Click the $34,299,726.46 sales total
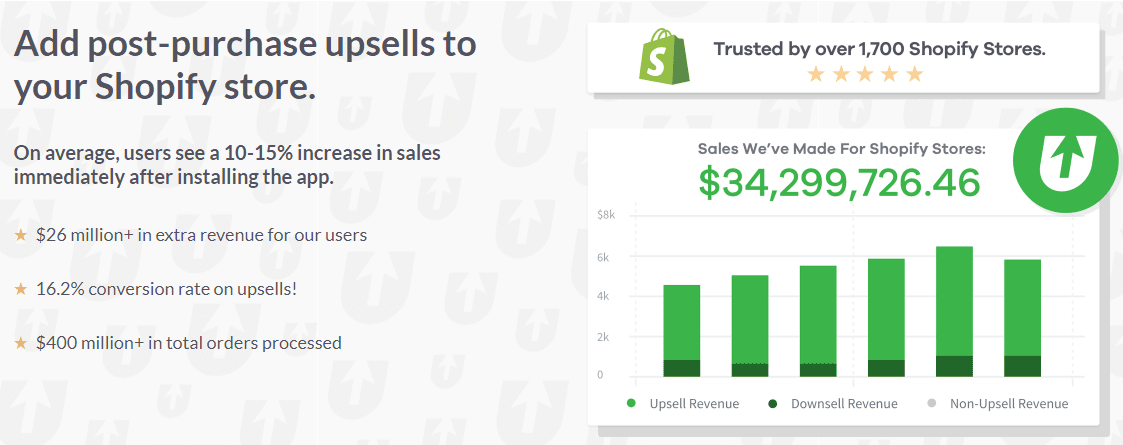Image resolution: width=1123 pixels, height=445 pixels. (839, 182)
